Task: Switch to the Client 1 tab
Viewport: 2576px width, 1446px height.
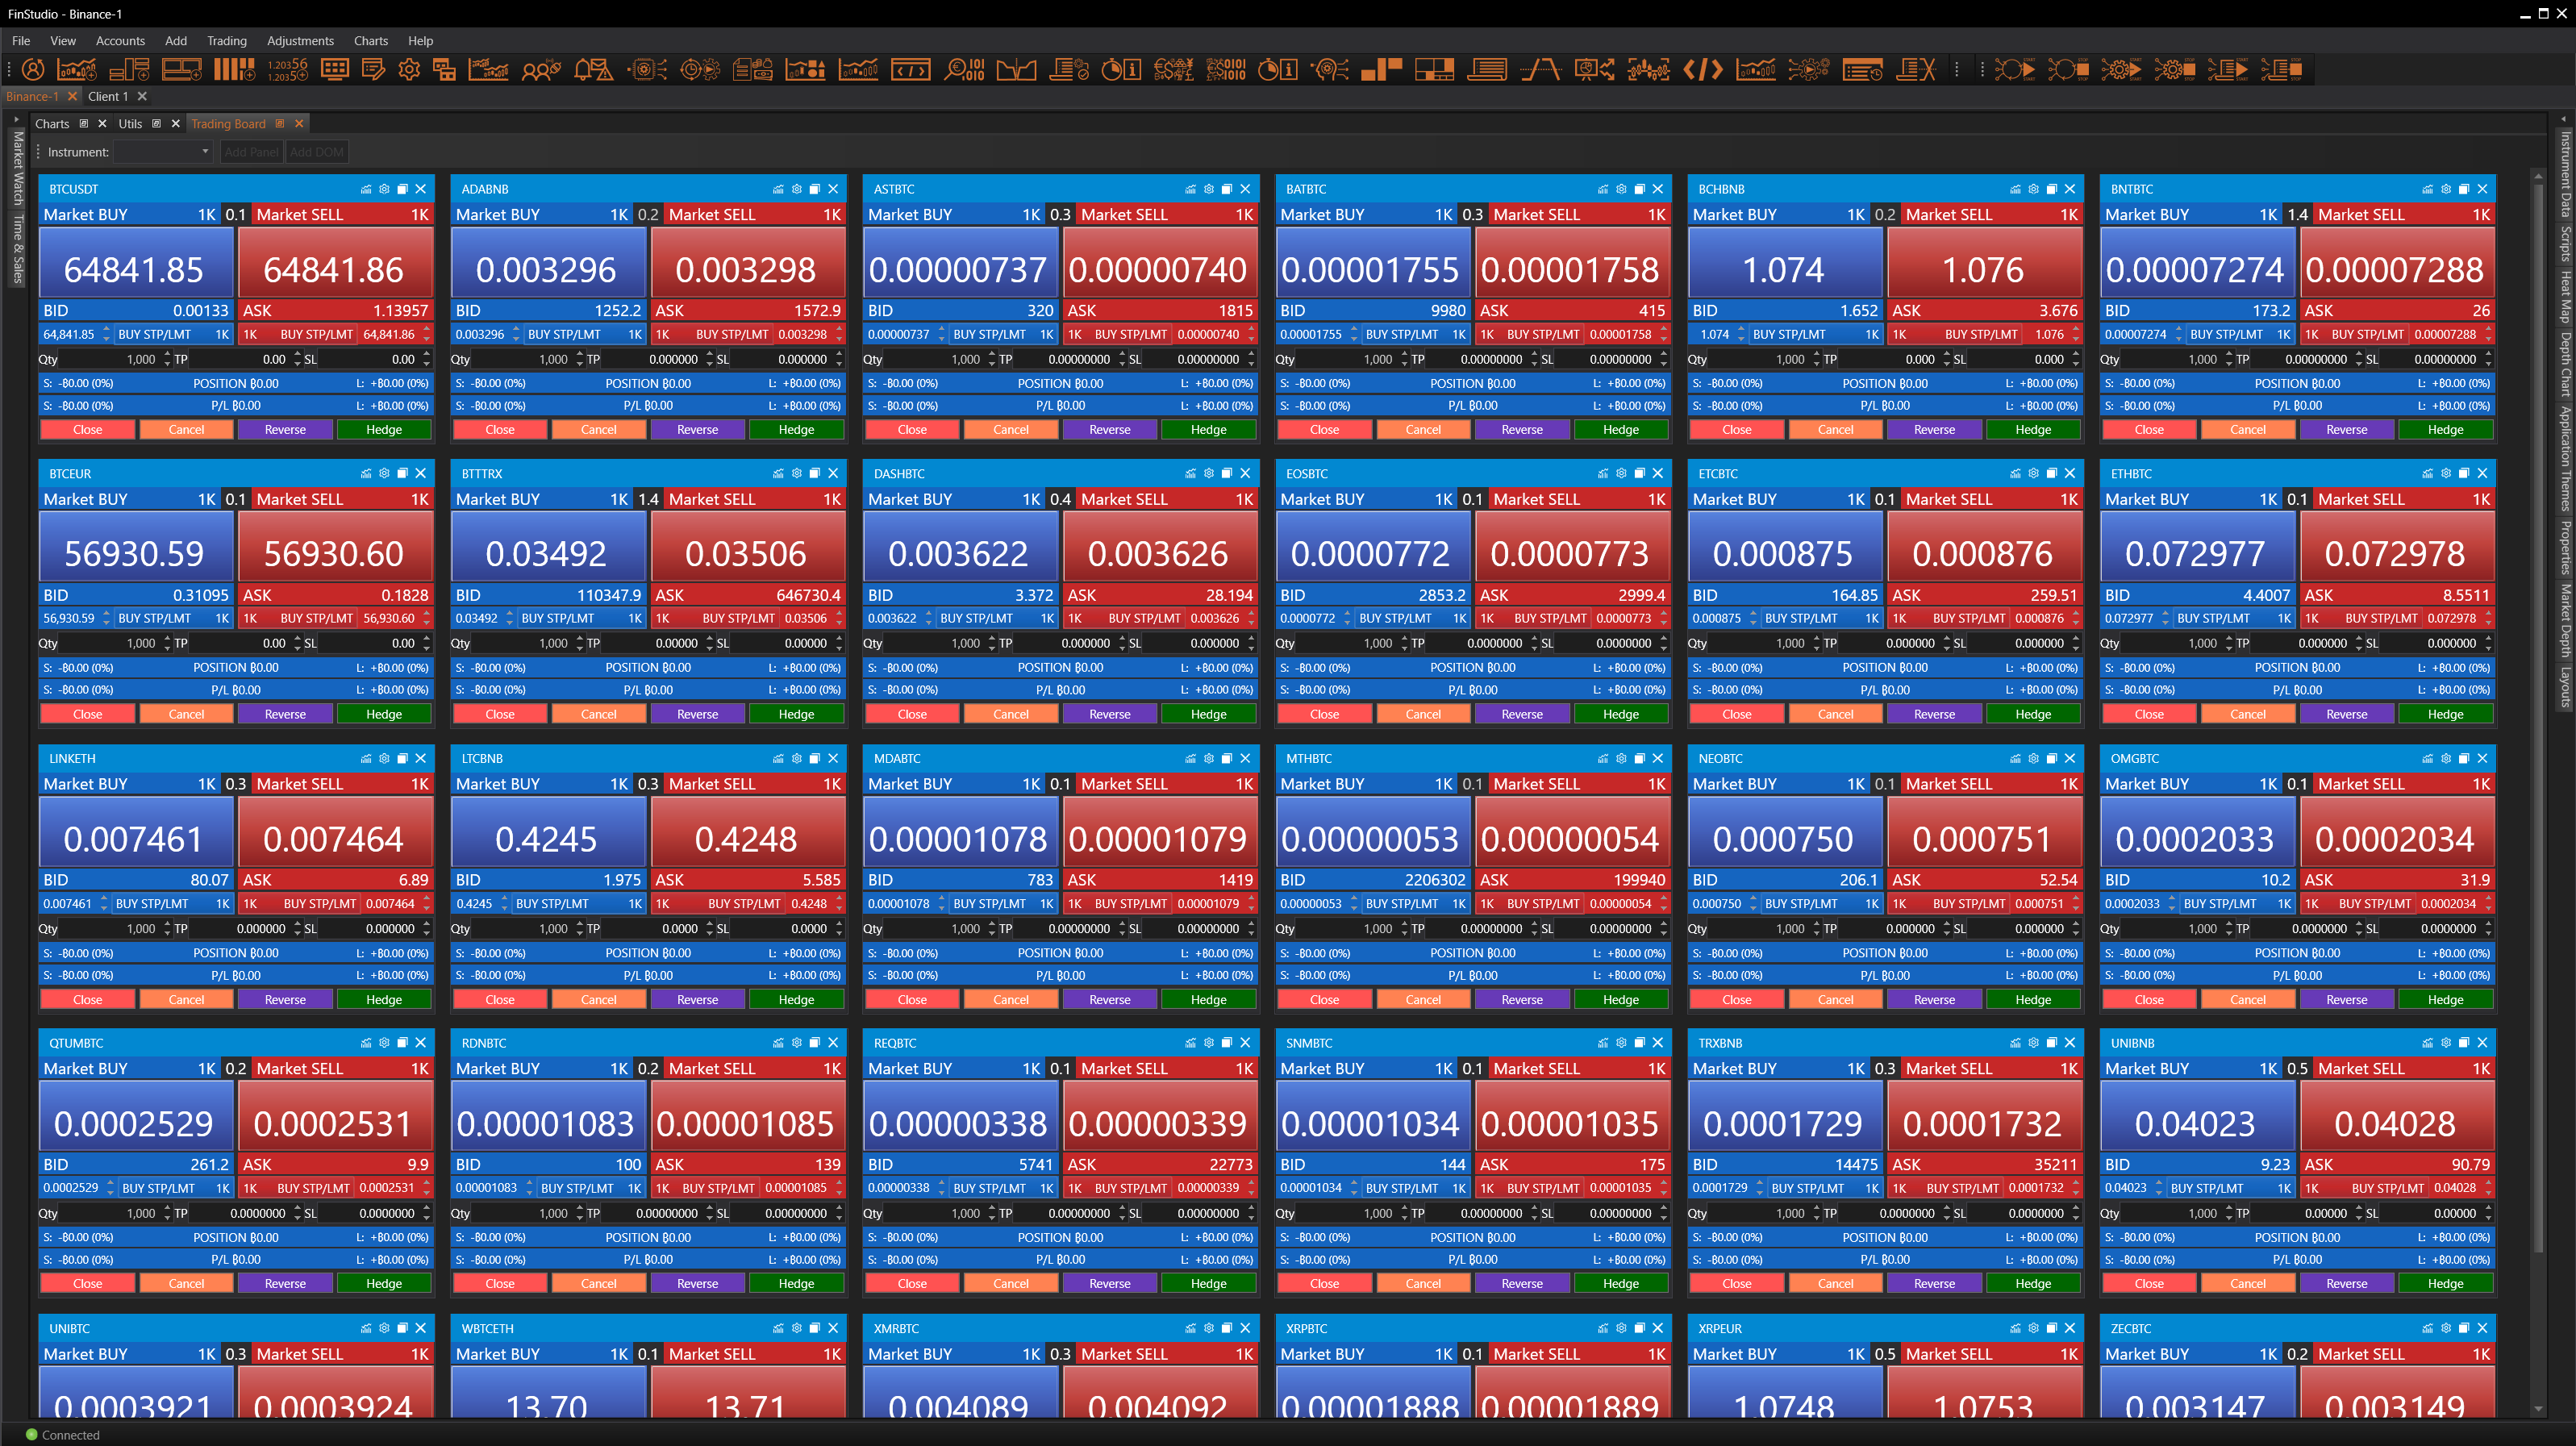Action: (108, 97)
